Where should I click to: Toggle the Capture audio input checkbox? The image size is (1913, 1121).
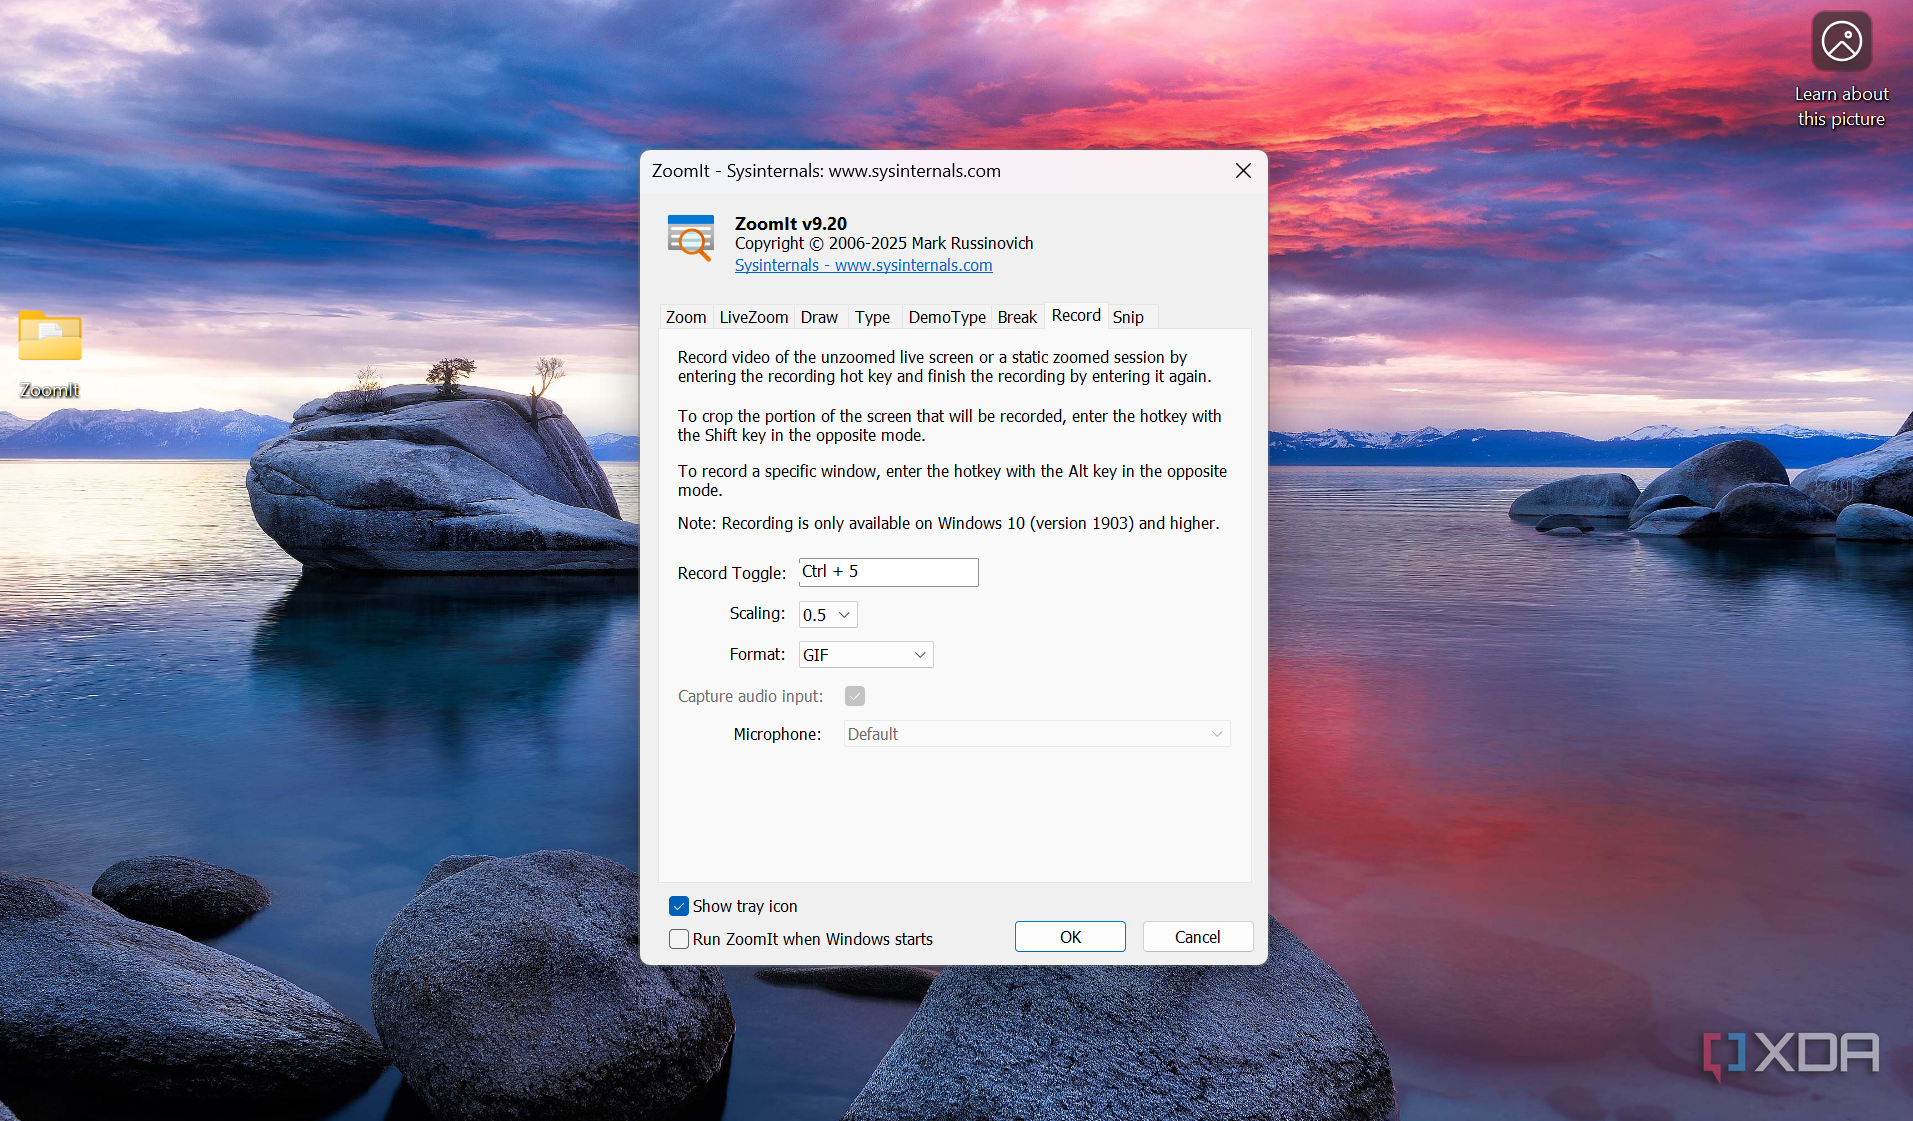point(855,696)
